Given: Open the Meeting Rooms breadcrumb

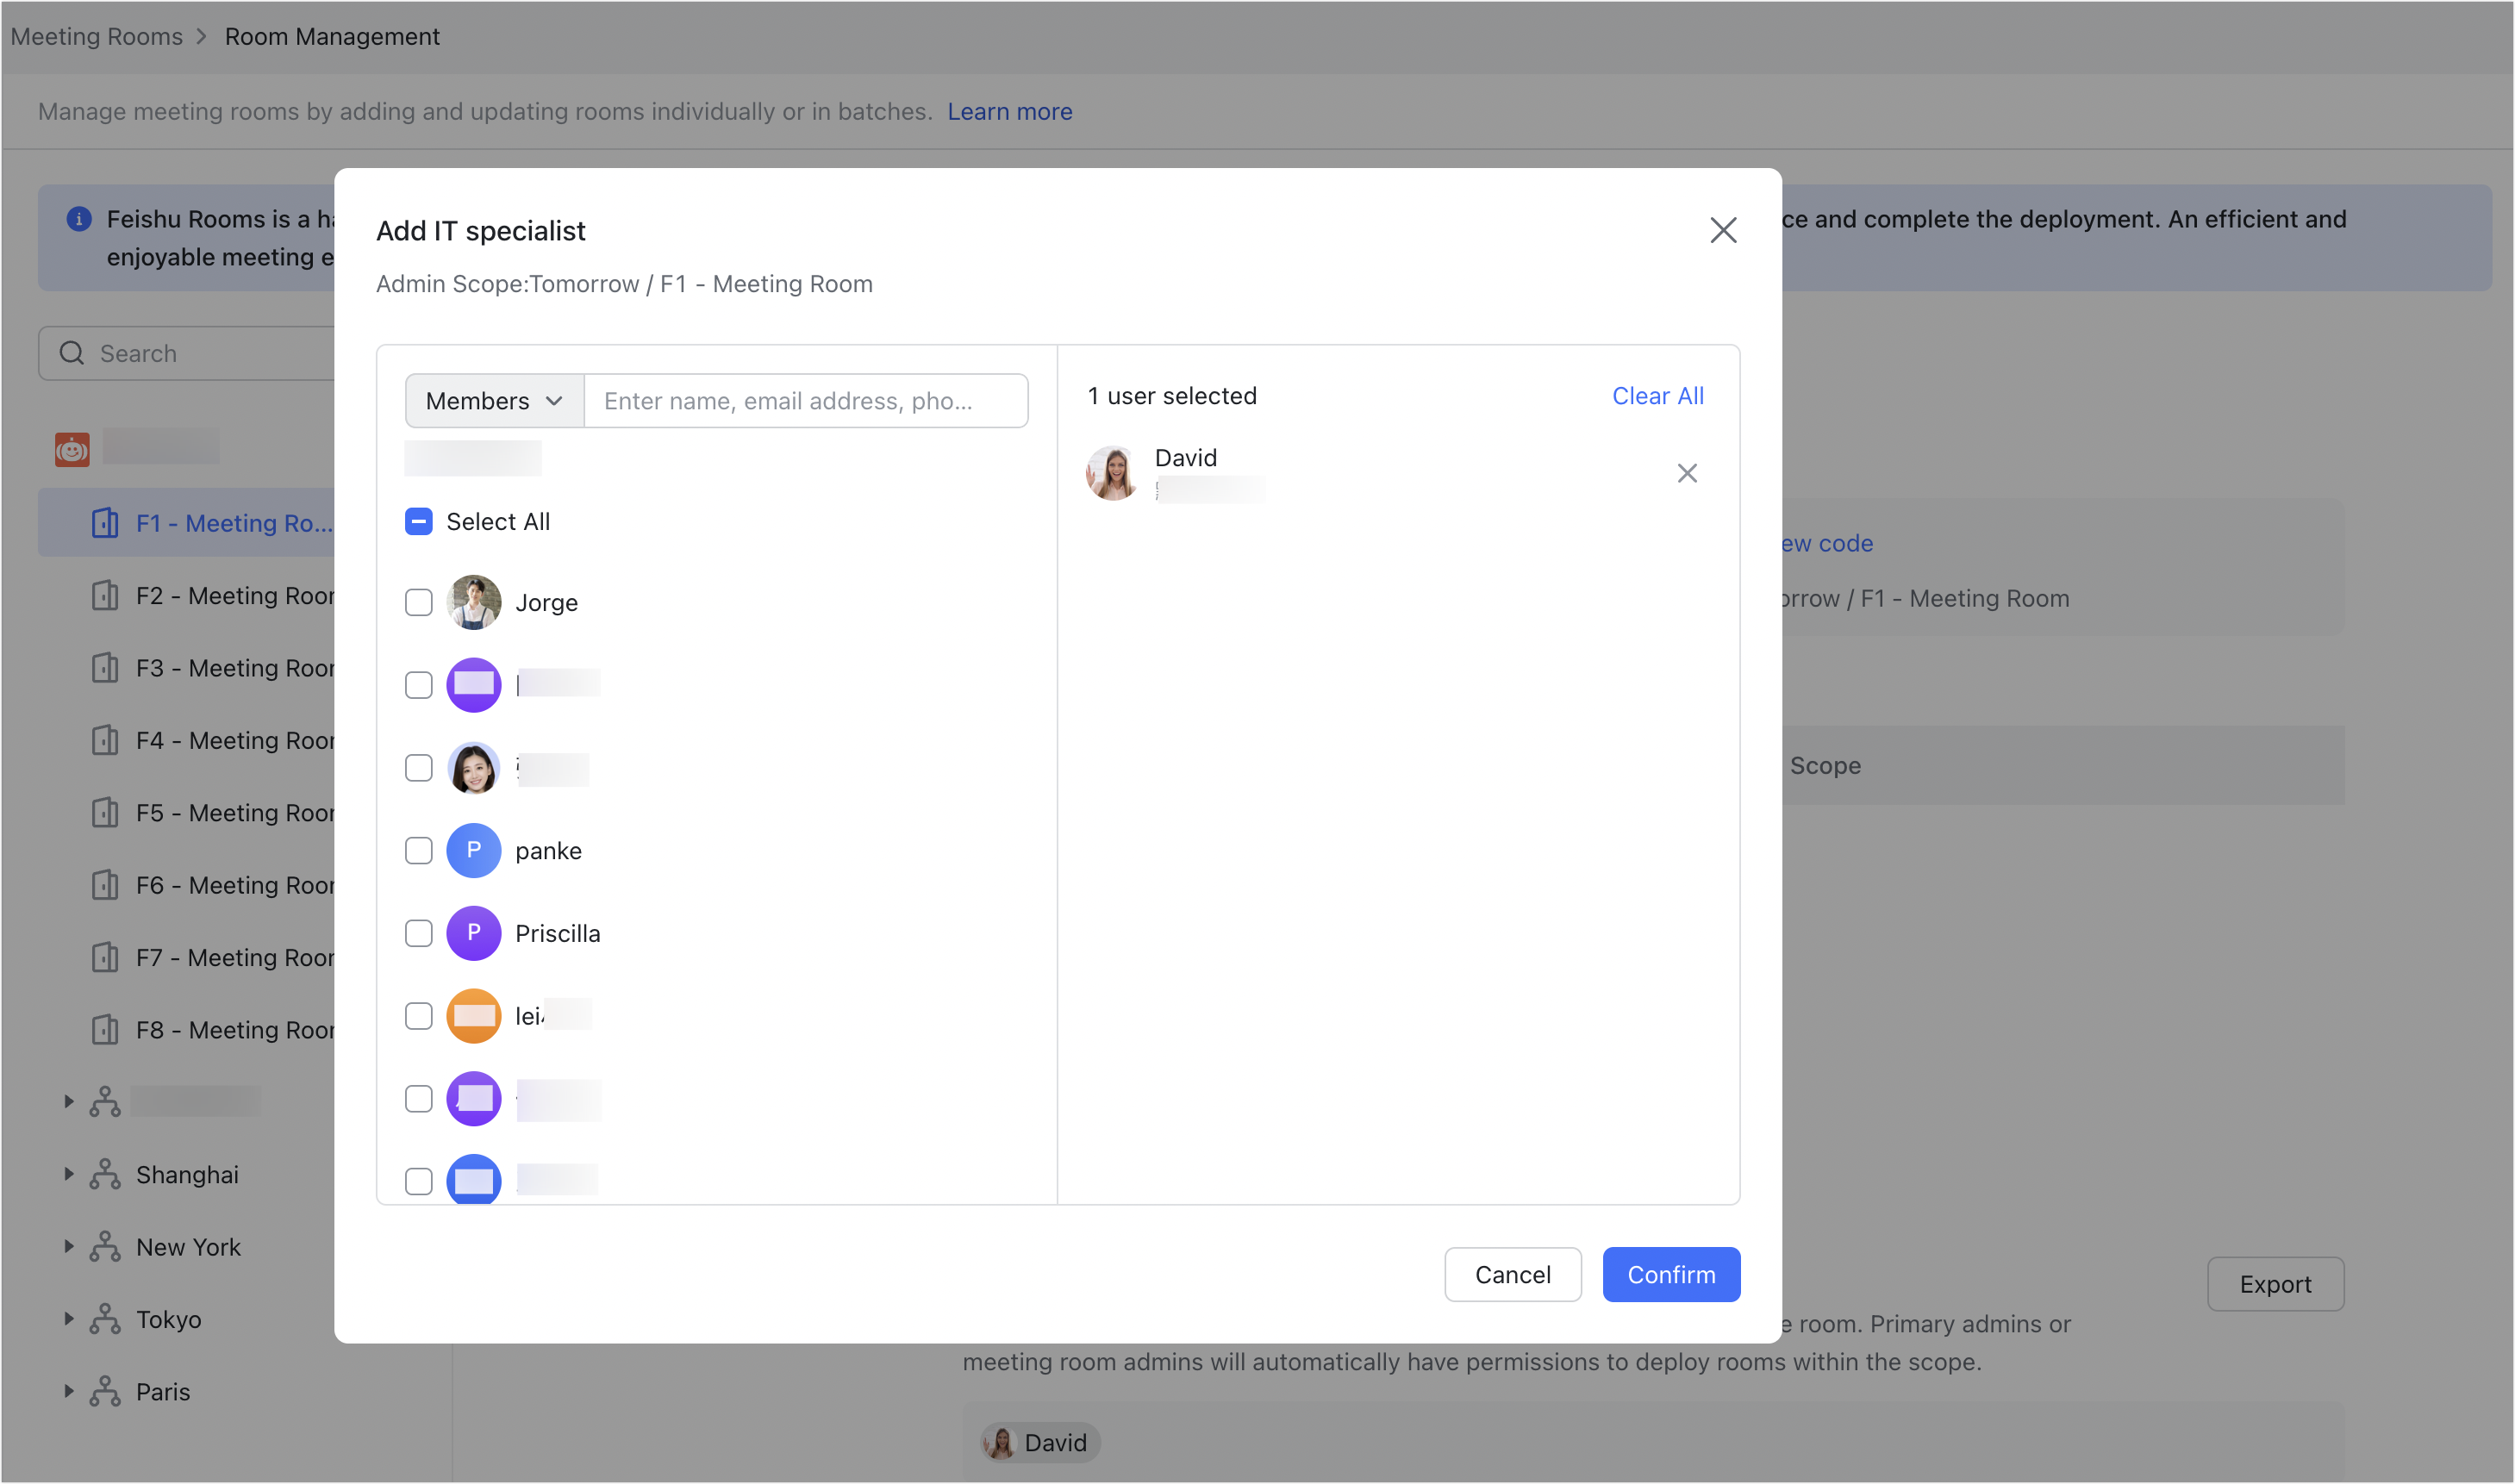Looking at the screenshot, I should click(x=96, y=36).
